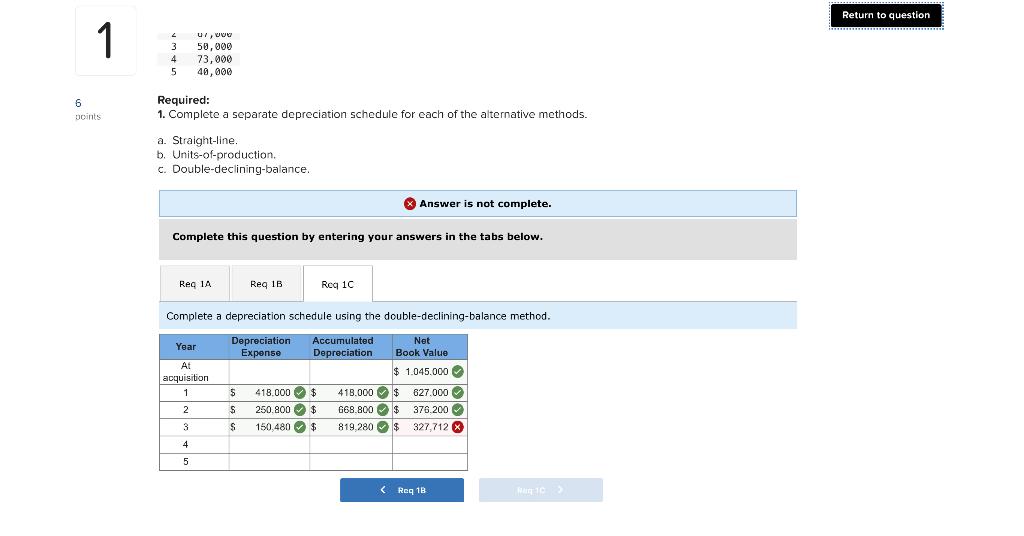Image resolution: width=1024 pixels, height=536 pixels.
Task: Click the 50,000 value in the data list
Action: point(214,46)
